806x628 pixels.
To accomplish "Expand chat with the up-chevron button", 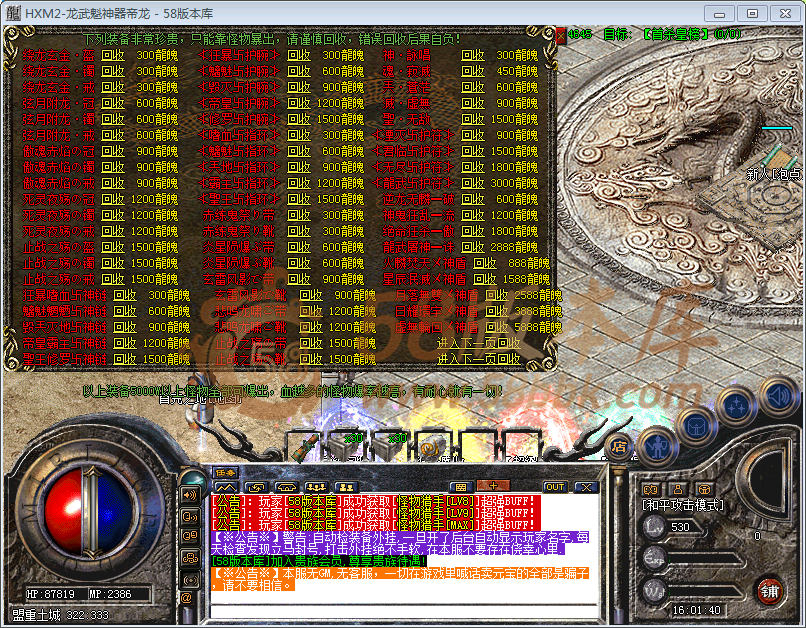I will pyautogui.click(x=226, y=487).
